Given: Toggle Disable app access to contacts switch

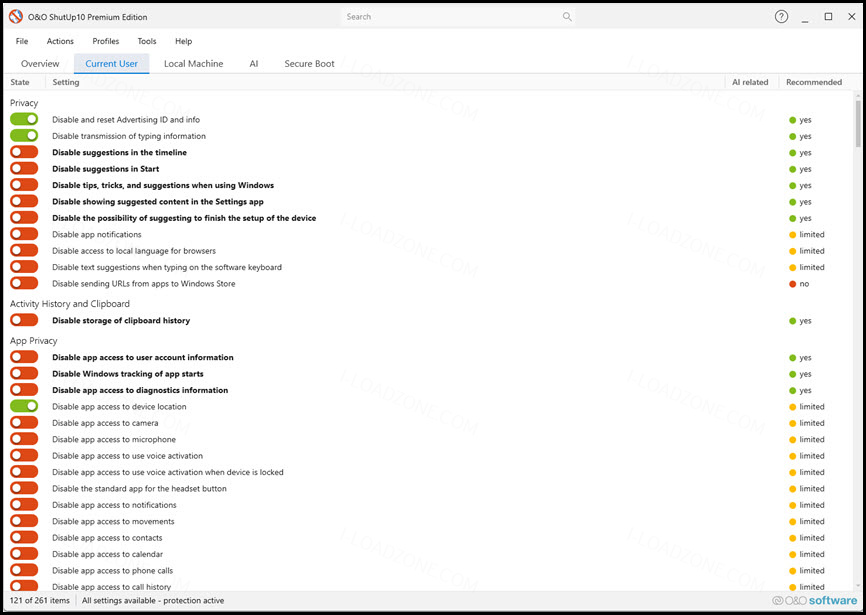Looking at the screenshot, I should [24, 537].
